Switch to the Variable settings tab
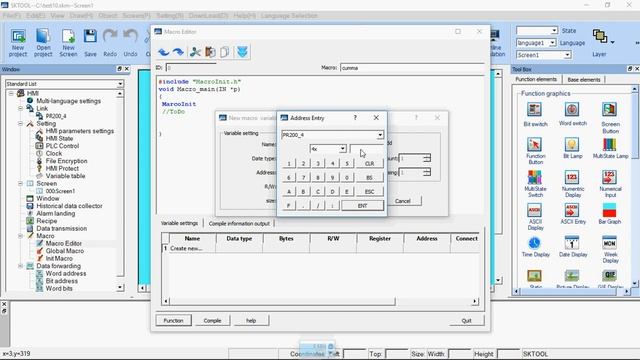Screen dimensions: 640x360 point(179,223)
